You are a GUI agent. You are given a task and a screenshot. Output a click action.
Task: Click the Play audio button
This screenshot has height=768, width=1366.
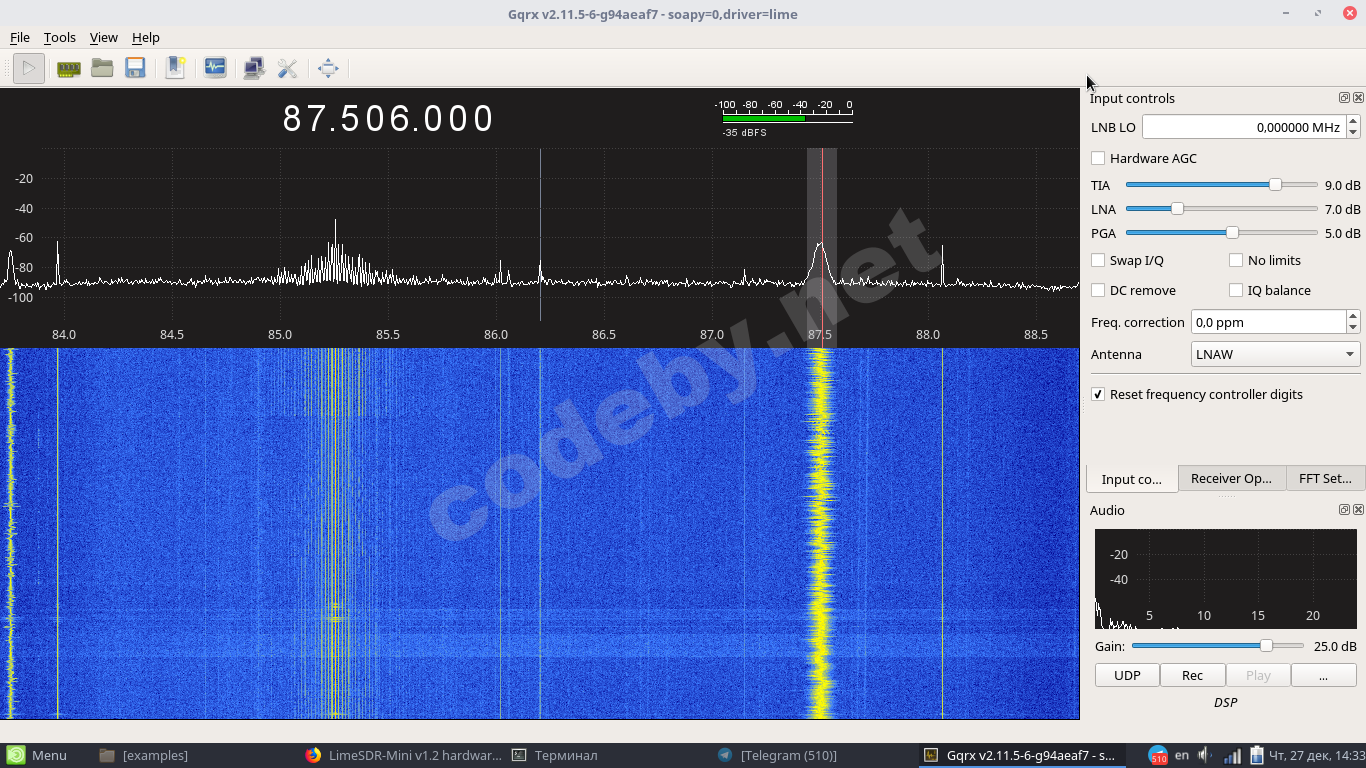pos(1258,675)
